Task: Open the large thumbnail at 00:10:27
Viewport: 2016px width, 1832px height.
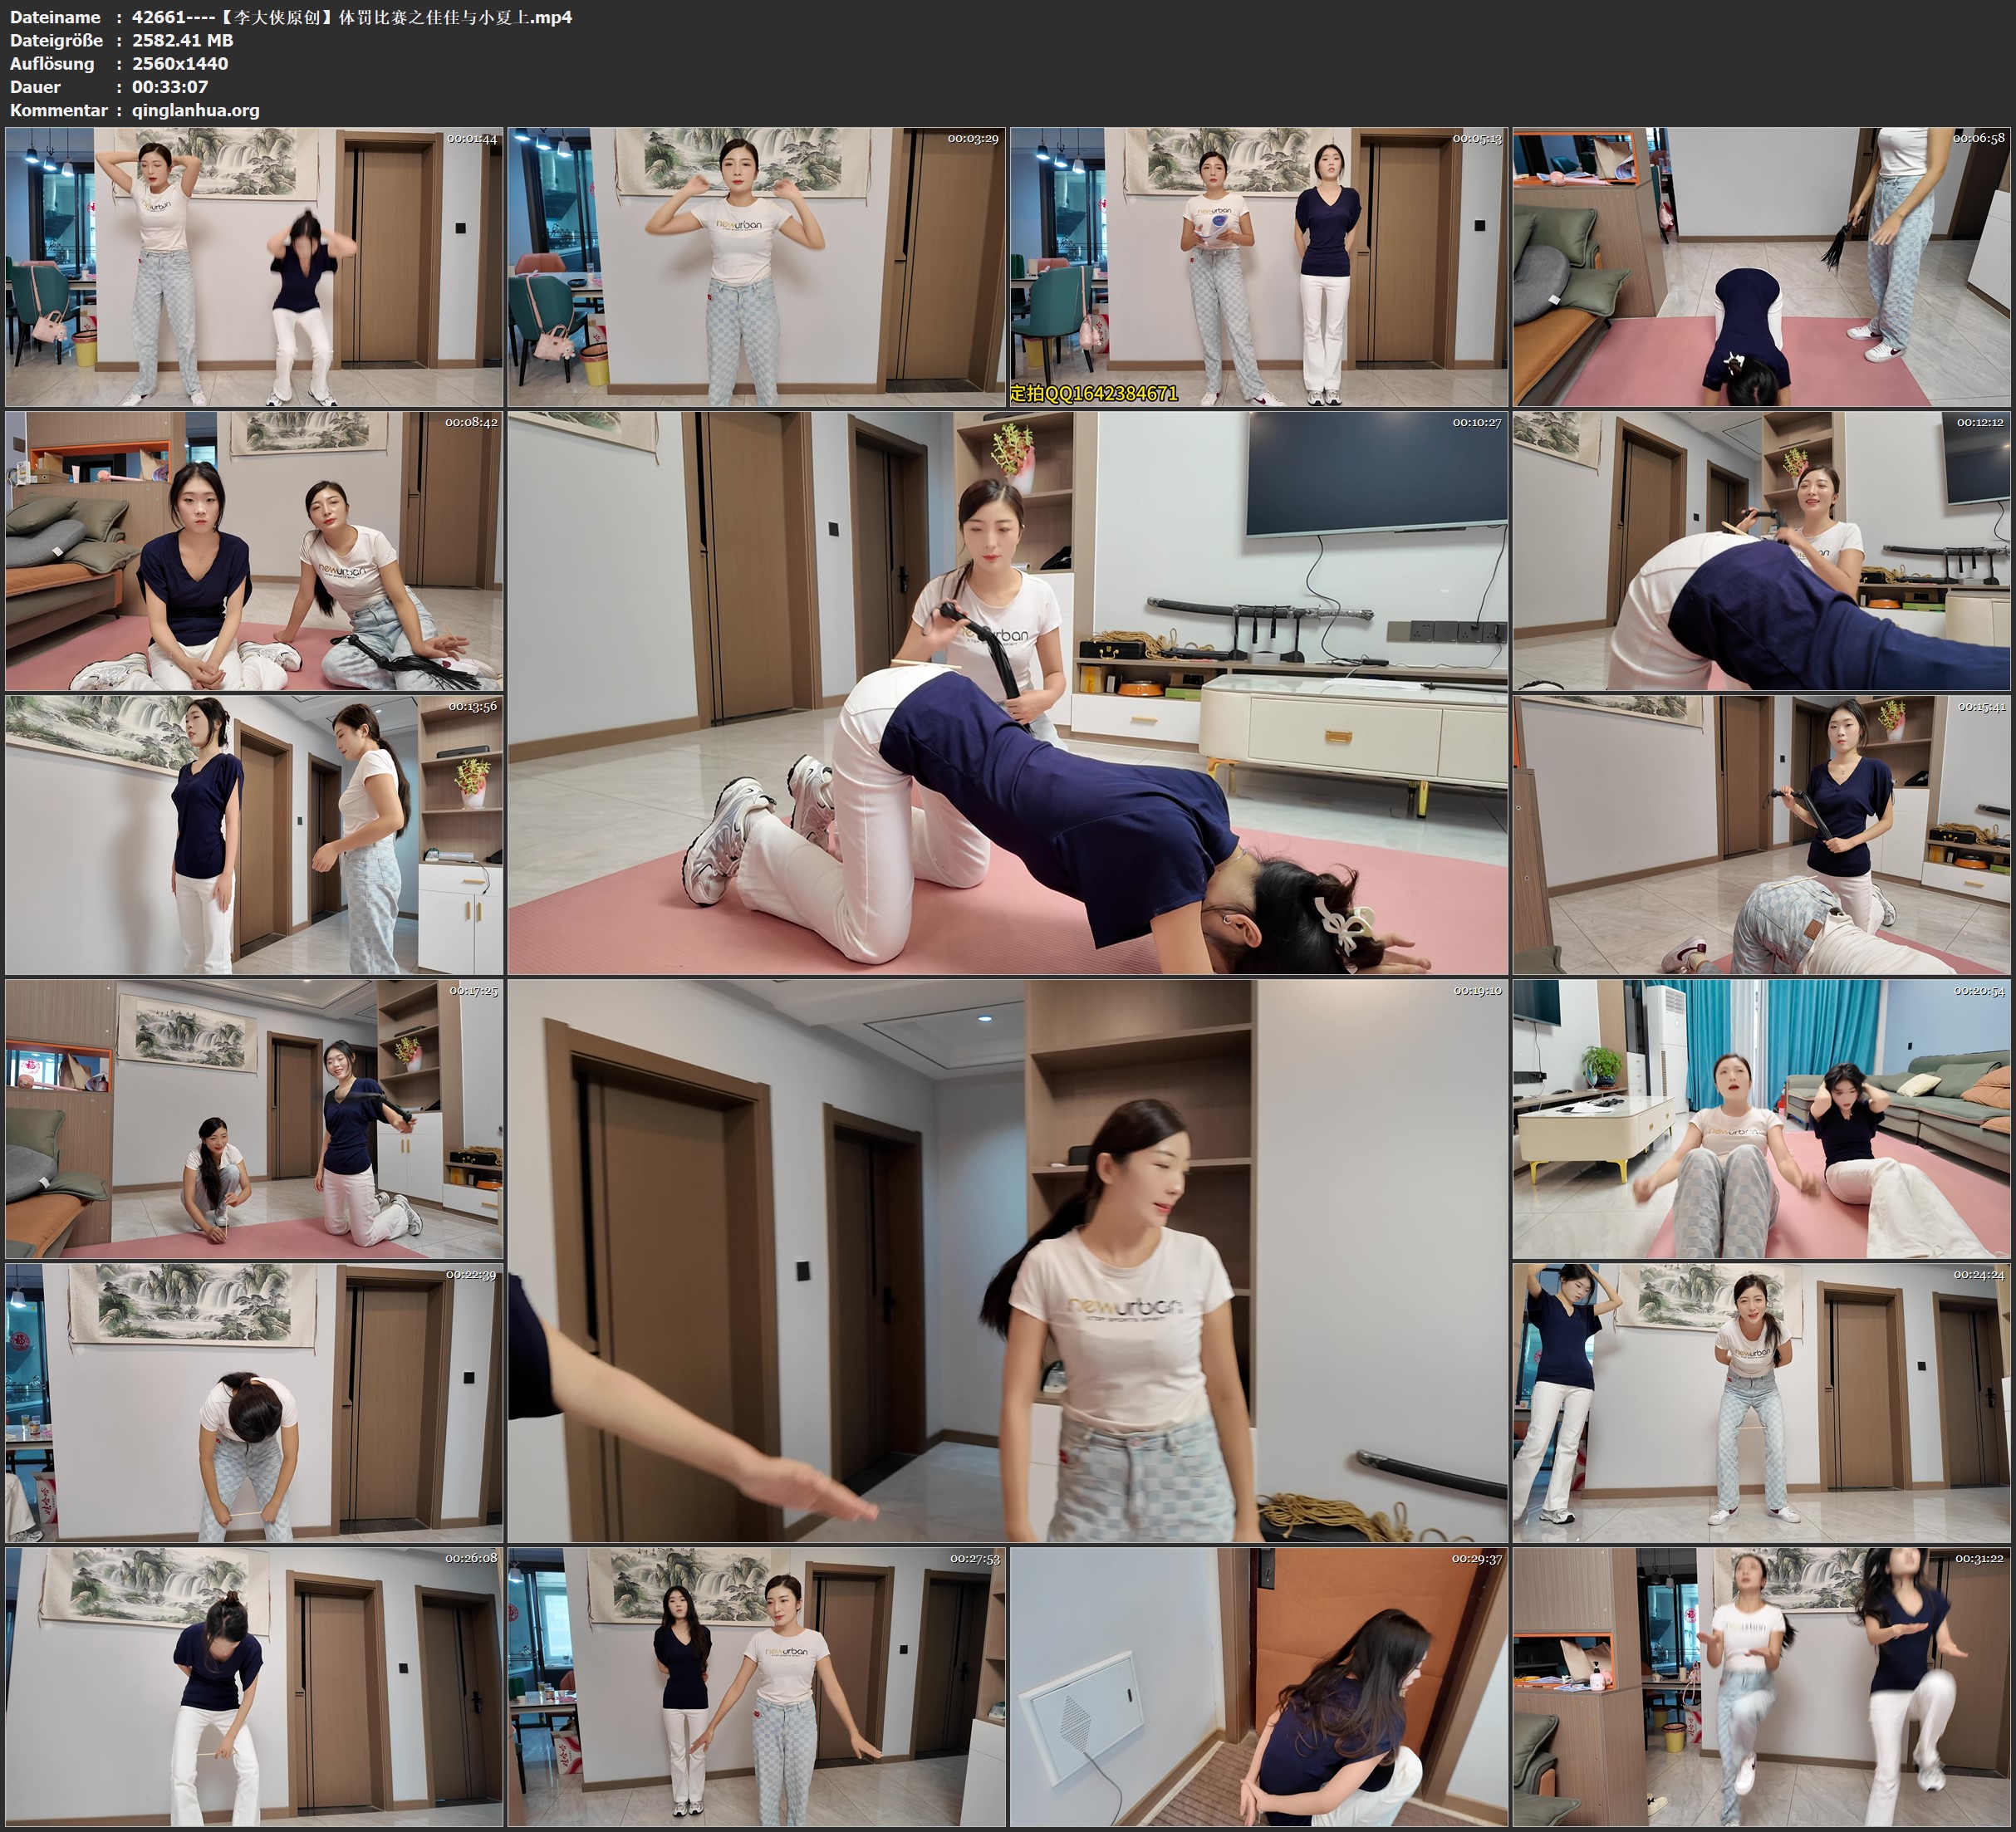Action: pyautogui.click(x=1008, y=693)
